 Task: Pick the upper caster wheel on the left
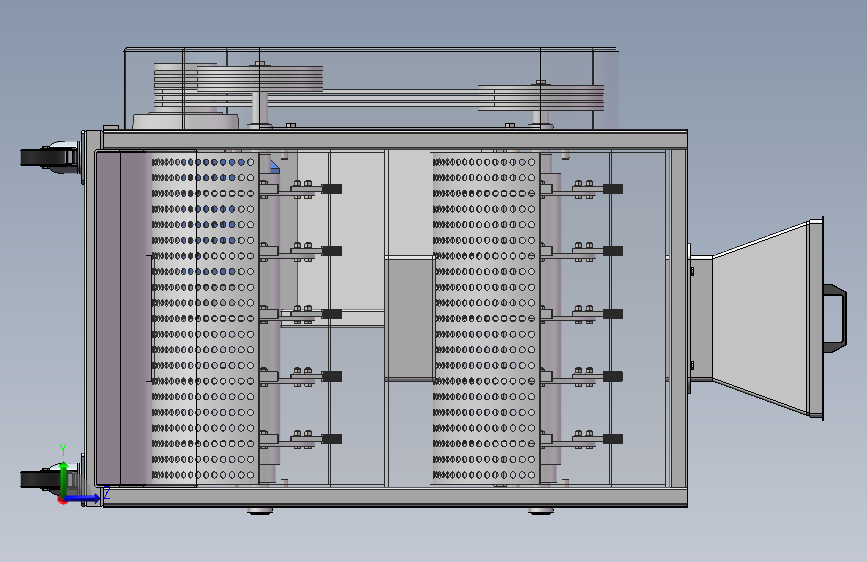tap(50, 158)
